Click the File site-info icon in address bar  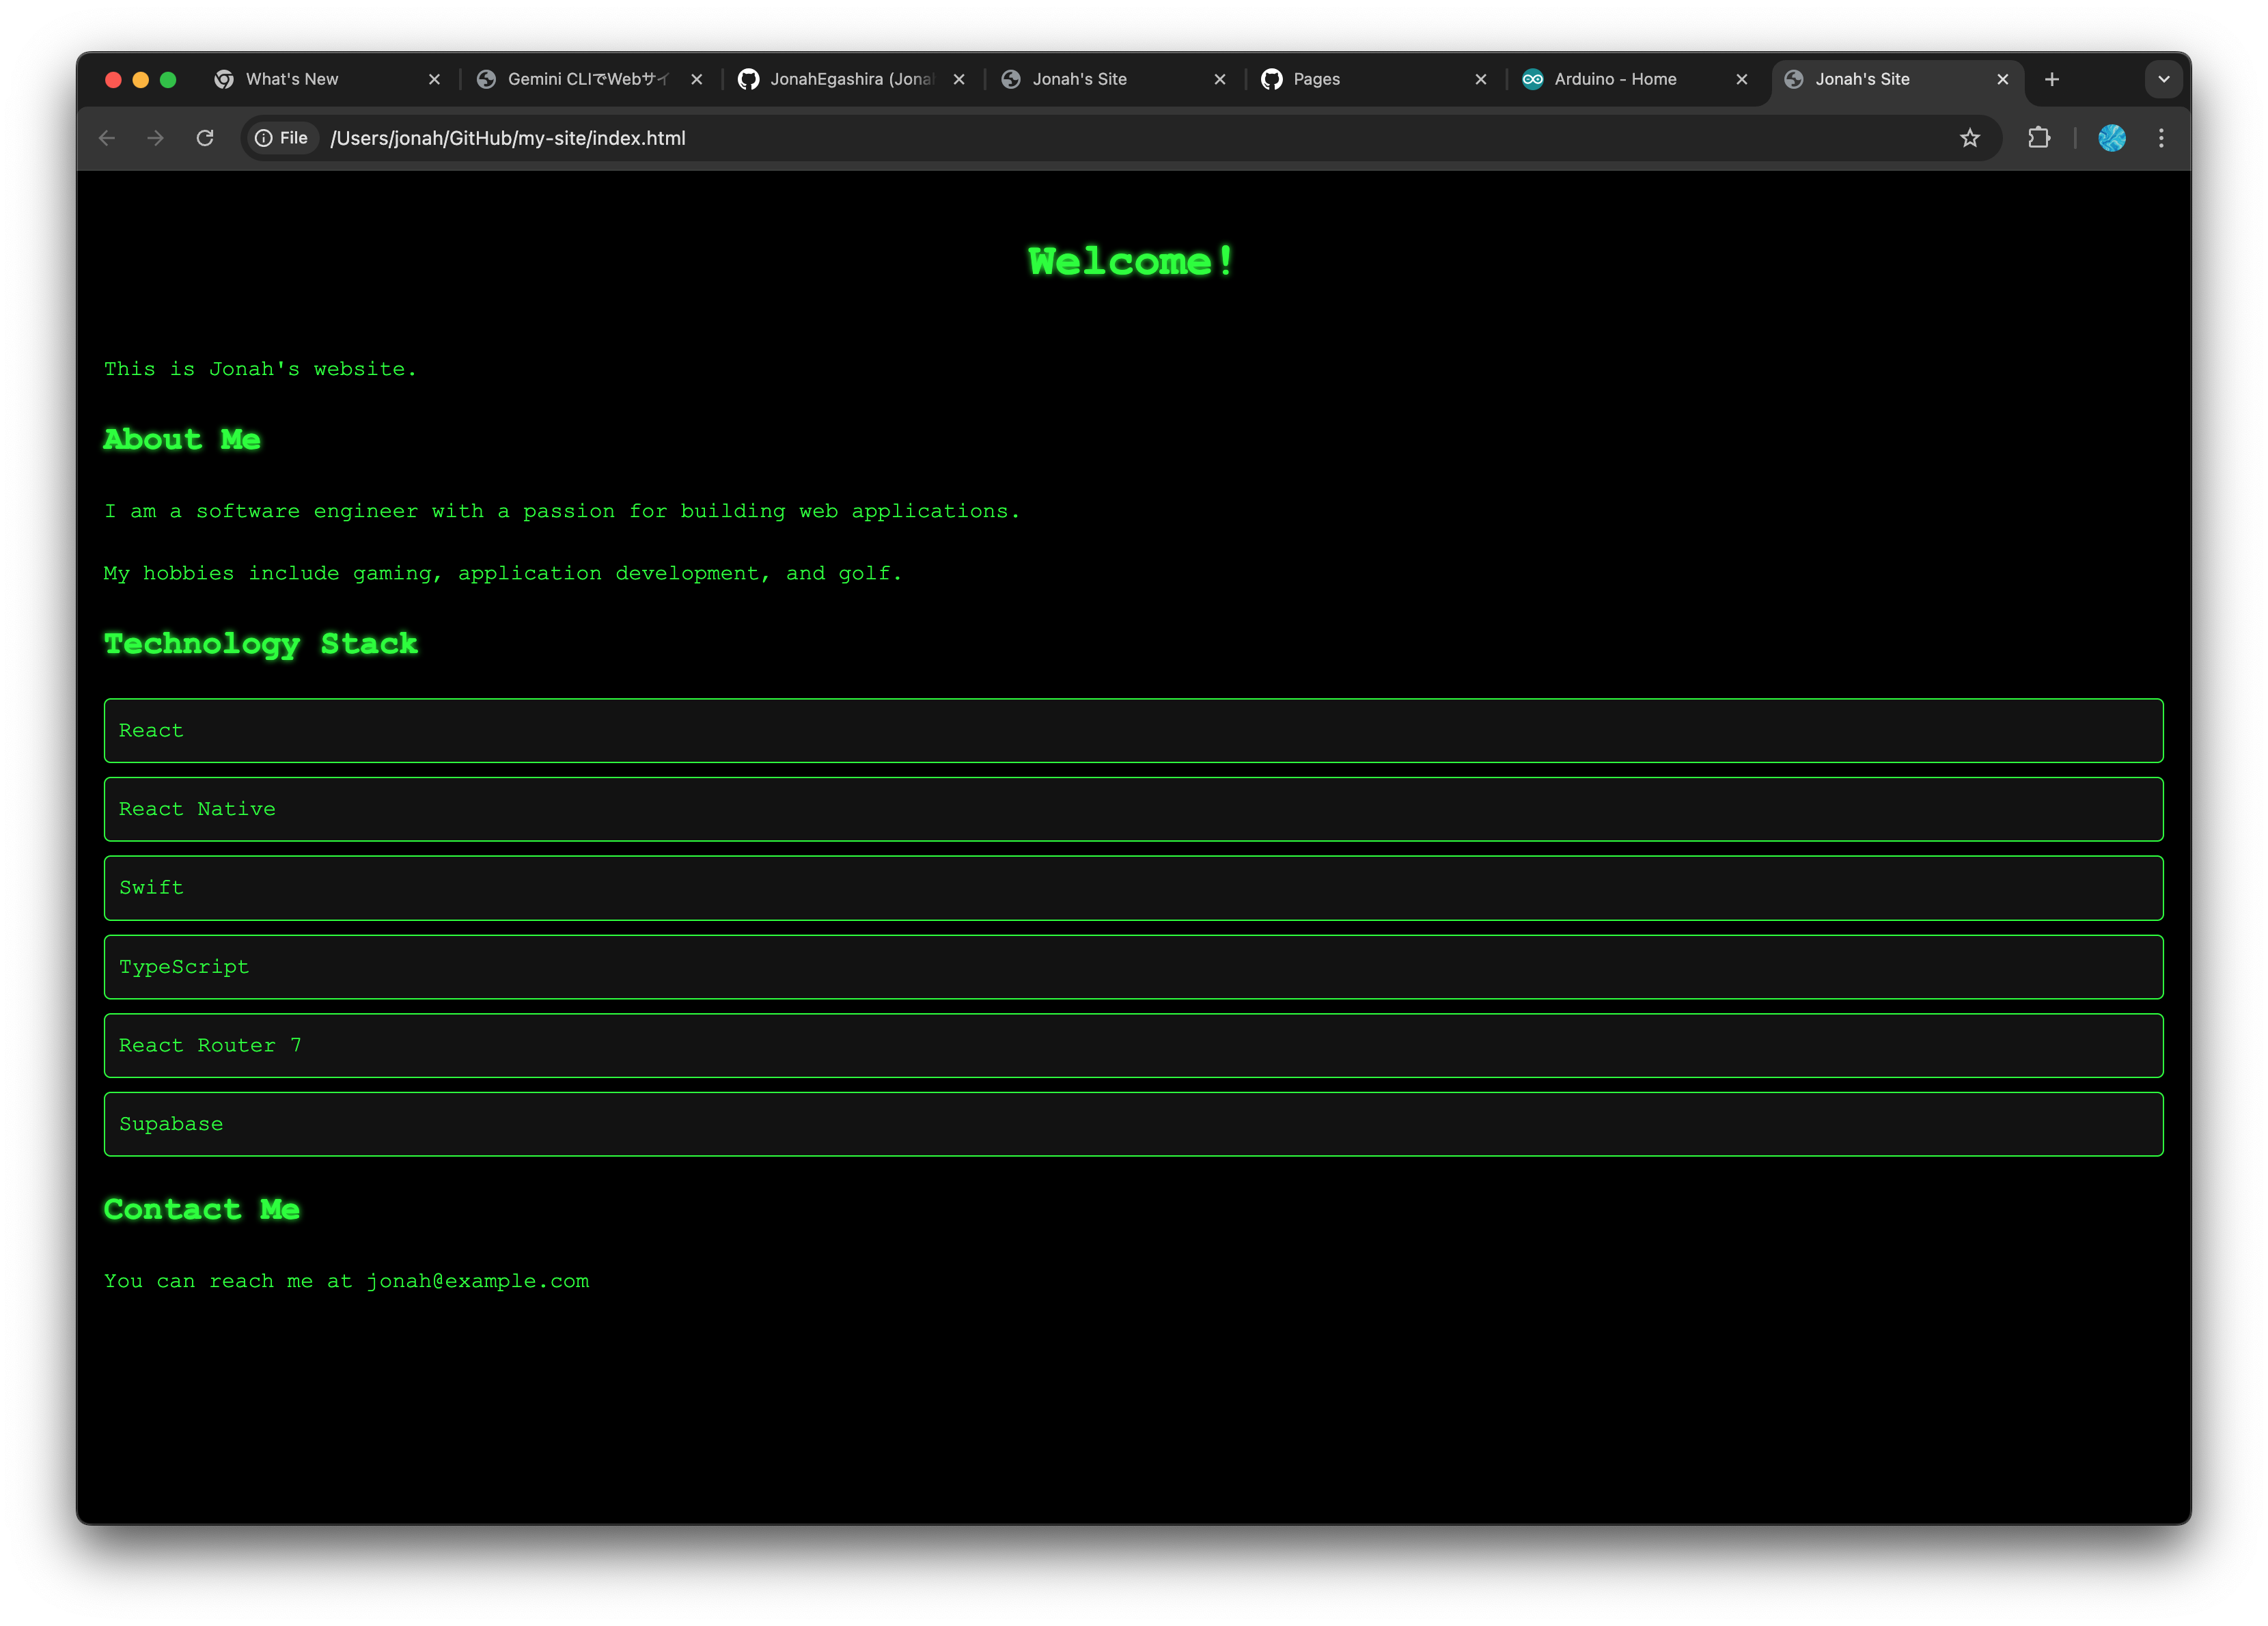tap(264, 138)
